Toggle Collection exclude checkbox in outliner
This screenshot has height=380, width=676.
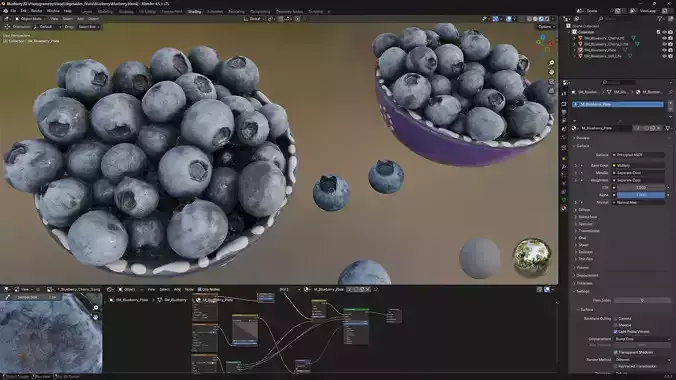(658, 32)
